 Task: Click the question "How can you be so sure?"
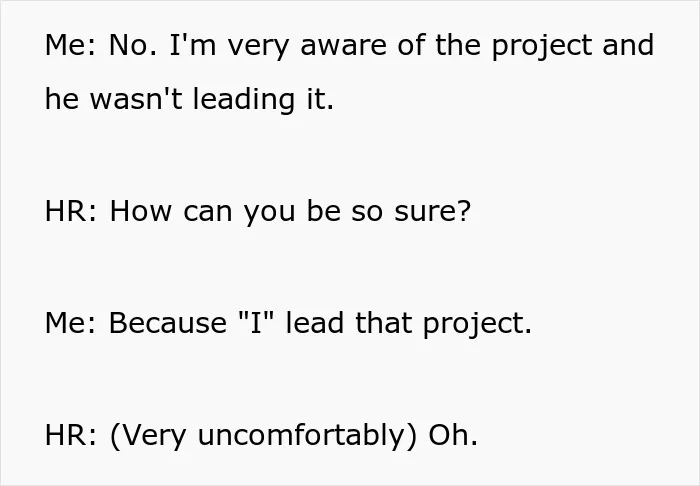[x=290, y=211]
